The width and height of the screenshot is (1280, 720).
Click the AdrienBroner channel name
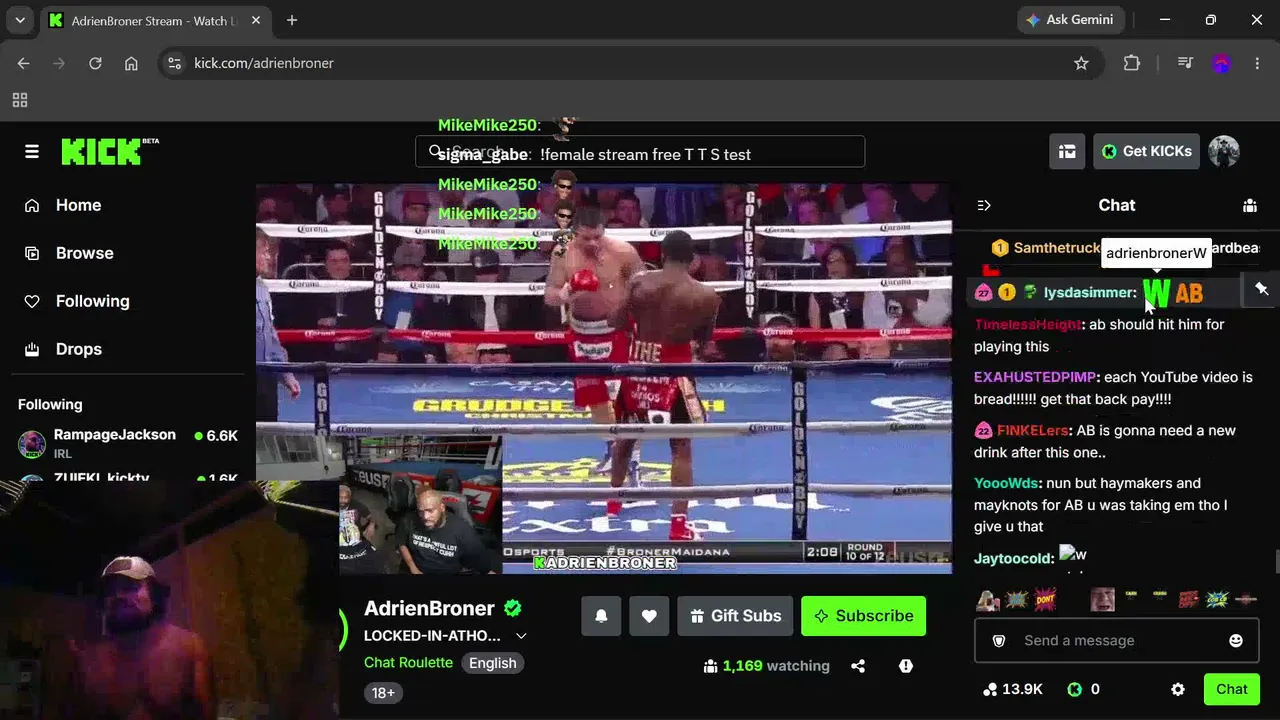coord(429,608)
